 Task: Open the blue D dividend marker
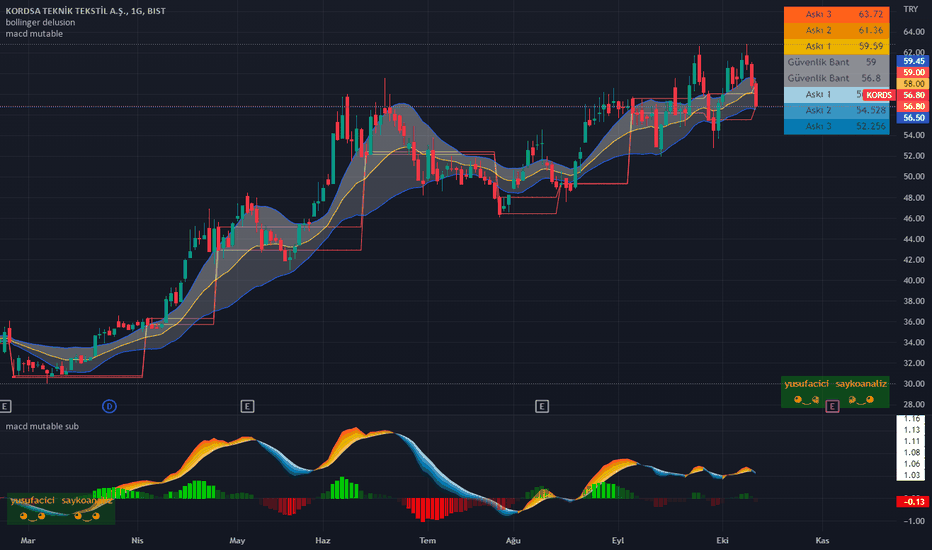(109, 406)
